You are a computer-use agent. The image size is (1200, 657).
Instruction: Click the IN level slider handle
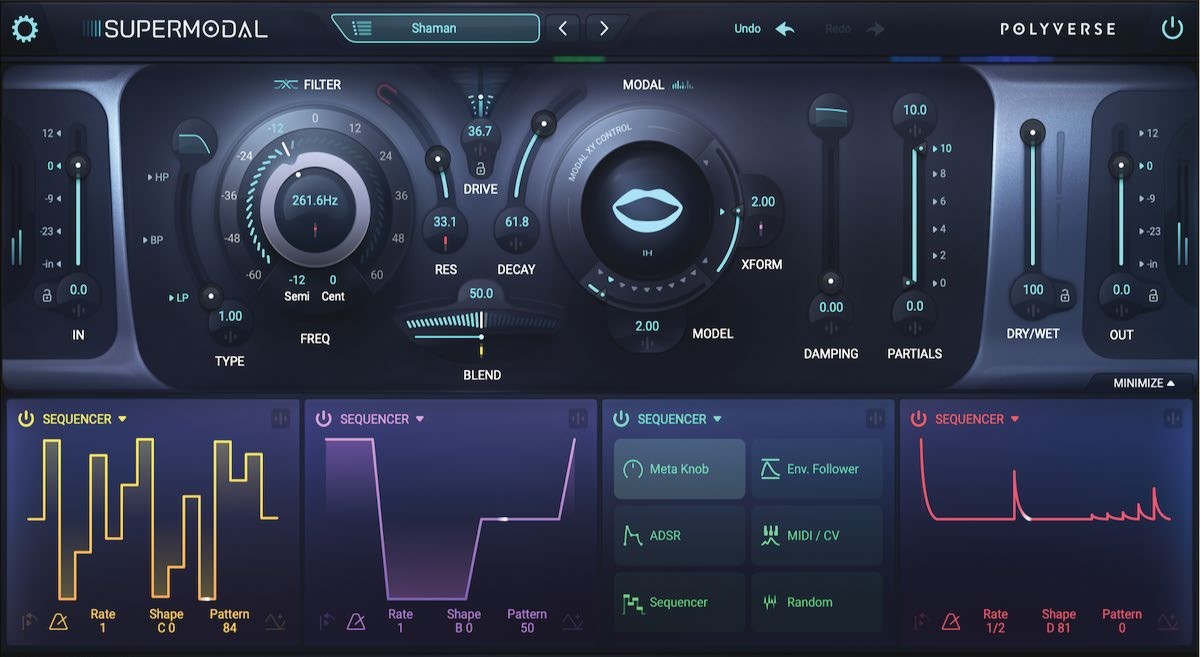pos(78,166)
